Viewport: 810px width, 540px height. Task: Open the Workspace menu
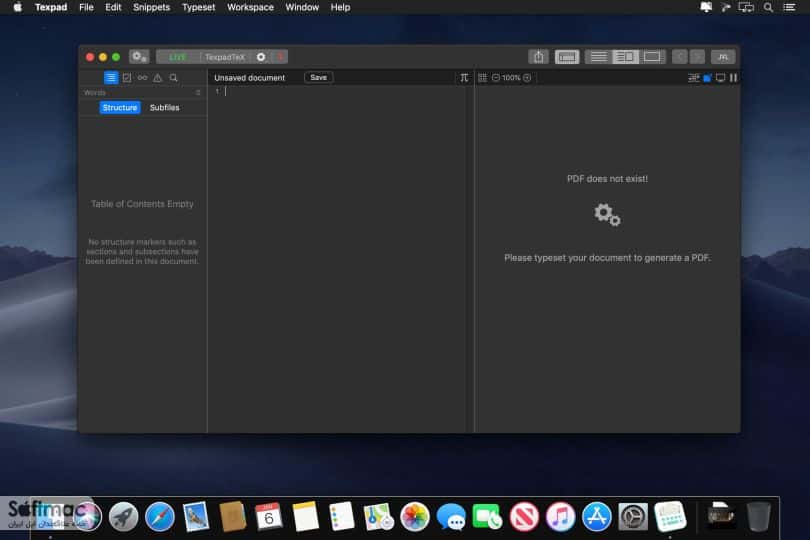pyautogui.click(x=251, y=7)
